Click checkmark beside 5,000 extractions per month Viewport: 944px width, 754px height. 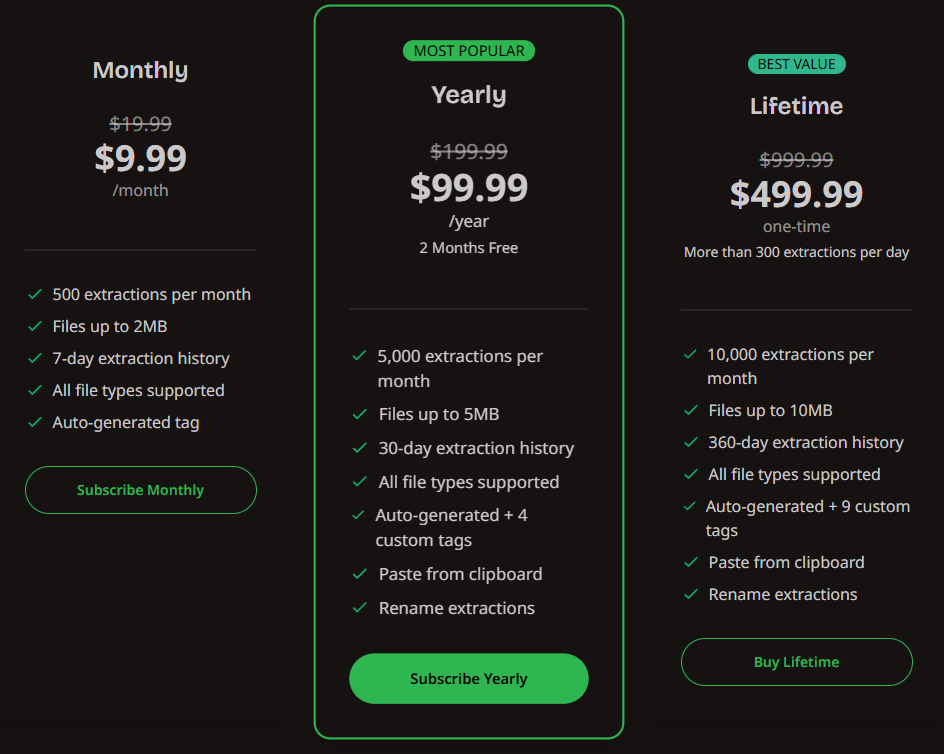point(359,356)
